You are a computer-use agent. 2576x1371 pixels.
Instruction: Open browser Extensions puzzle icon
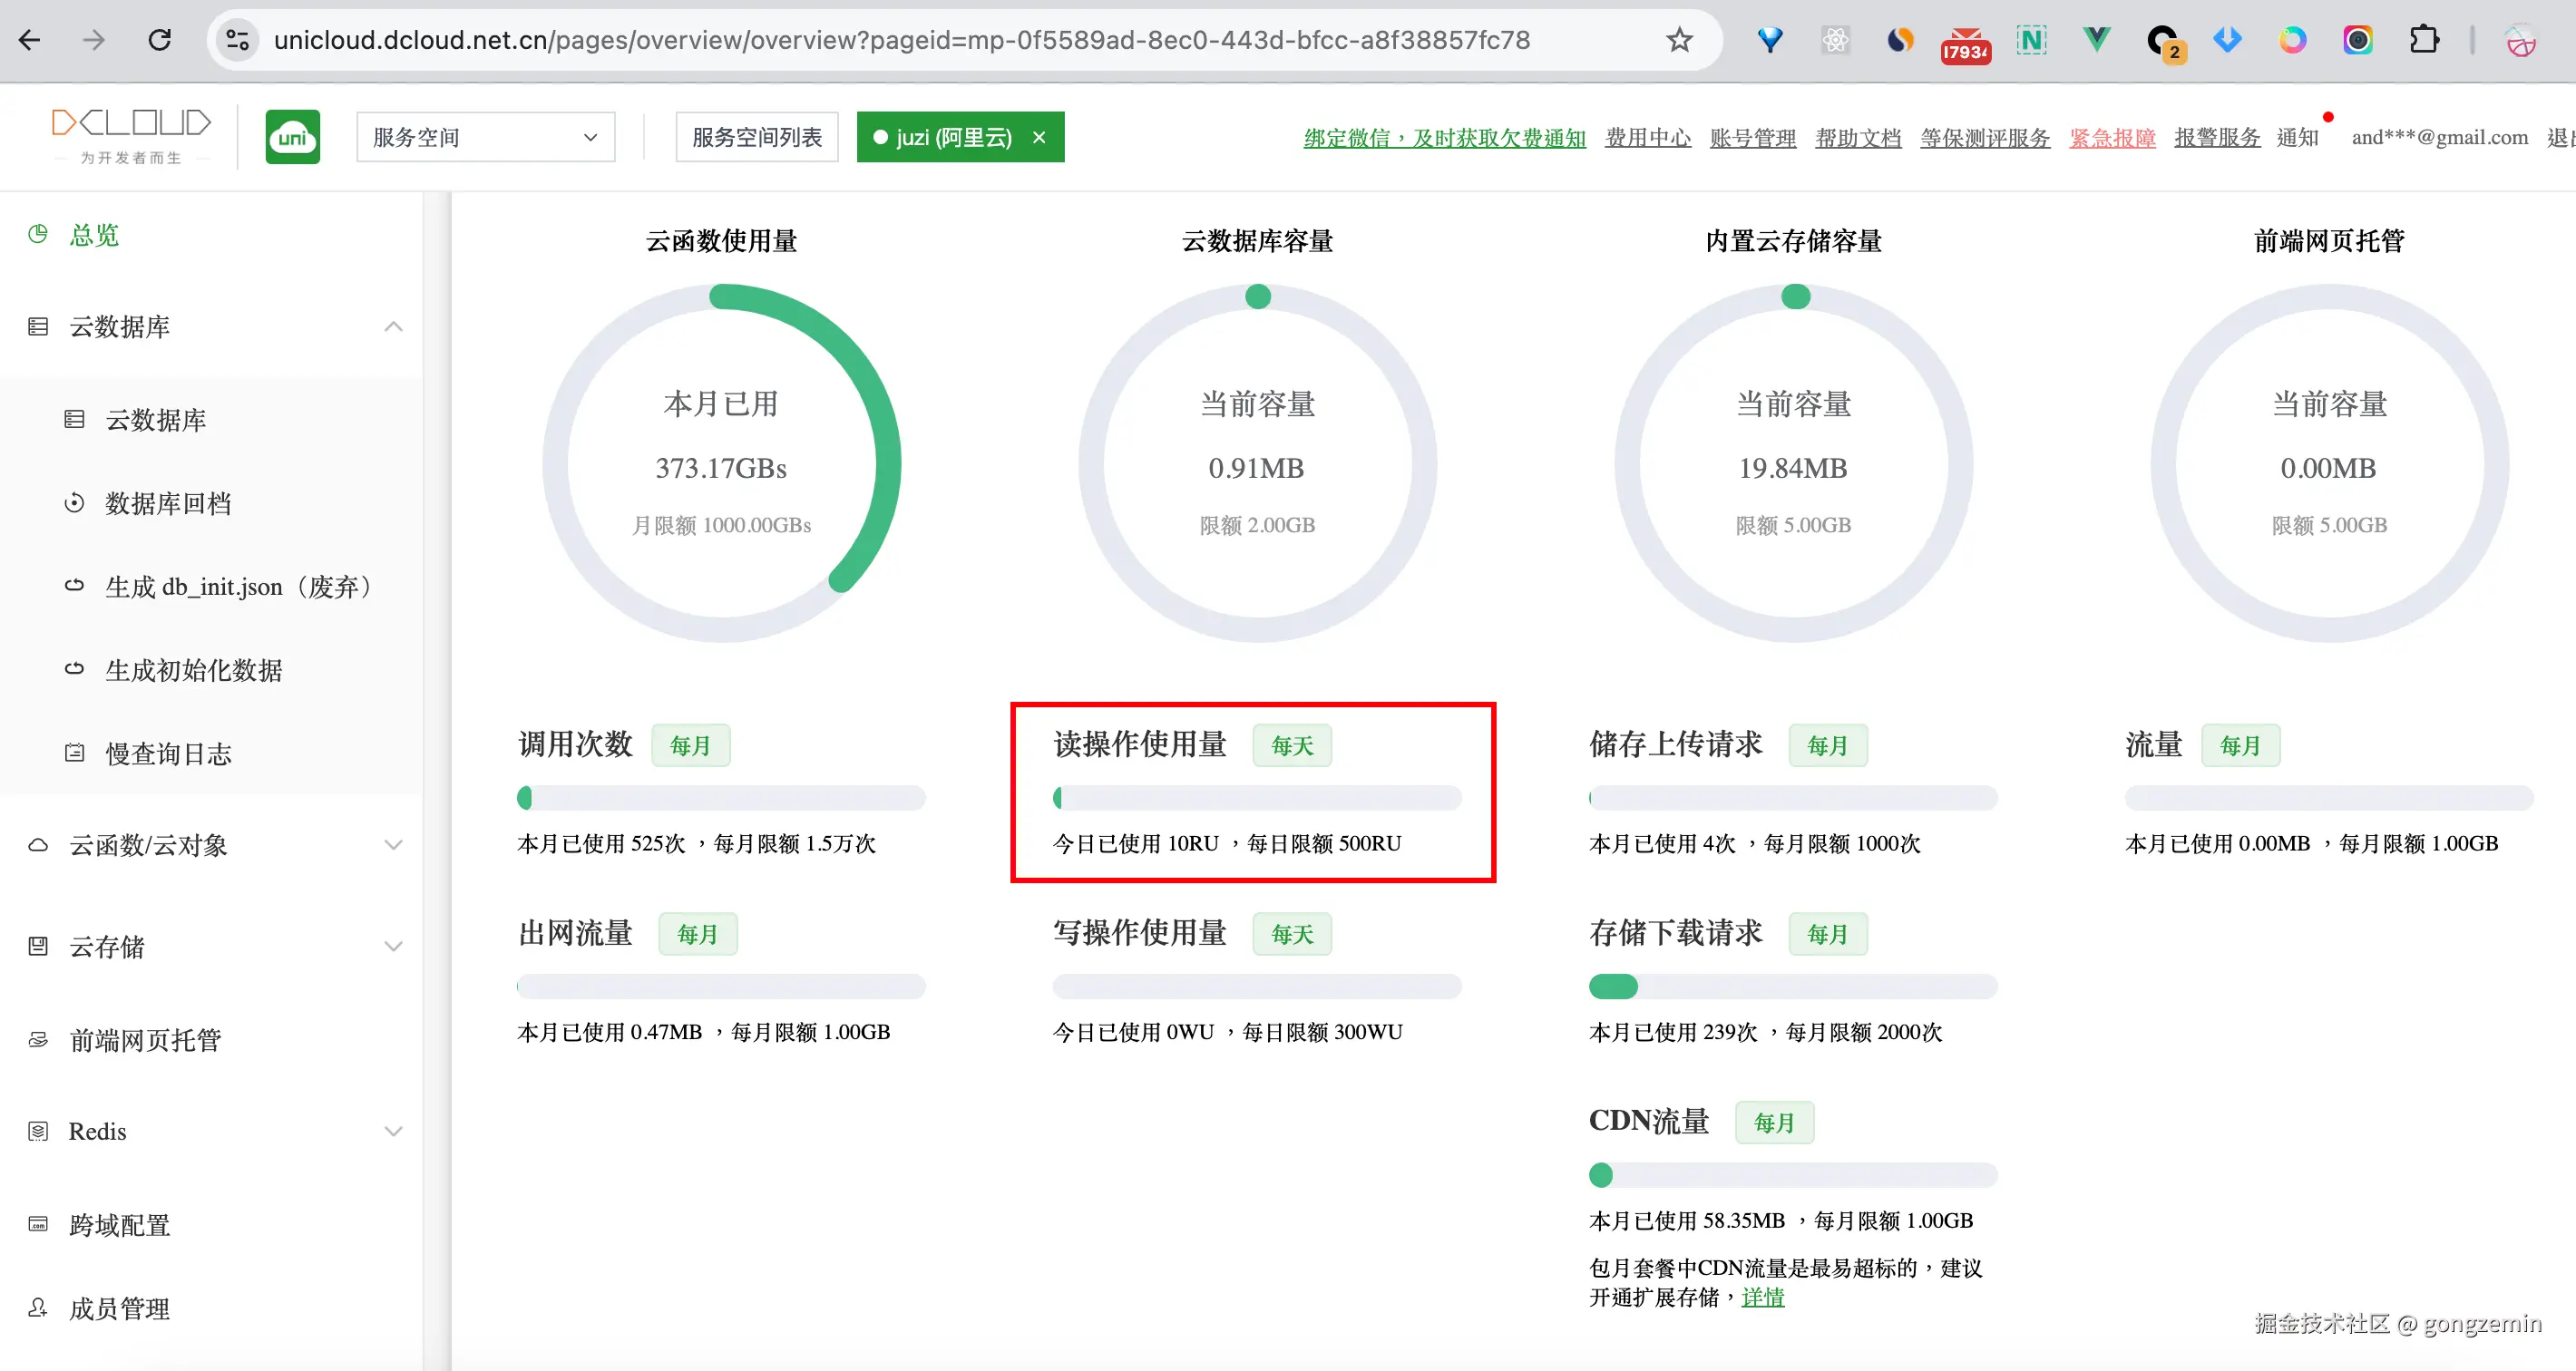[2423, 40]
